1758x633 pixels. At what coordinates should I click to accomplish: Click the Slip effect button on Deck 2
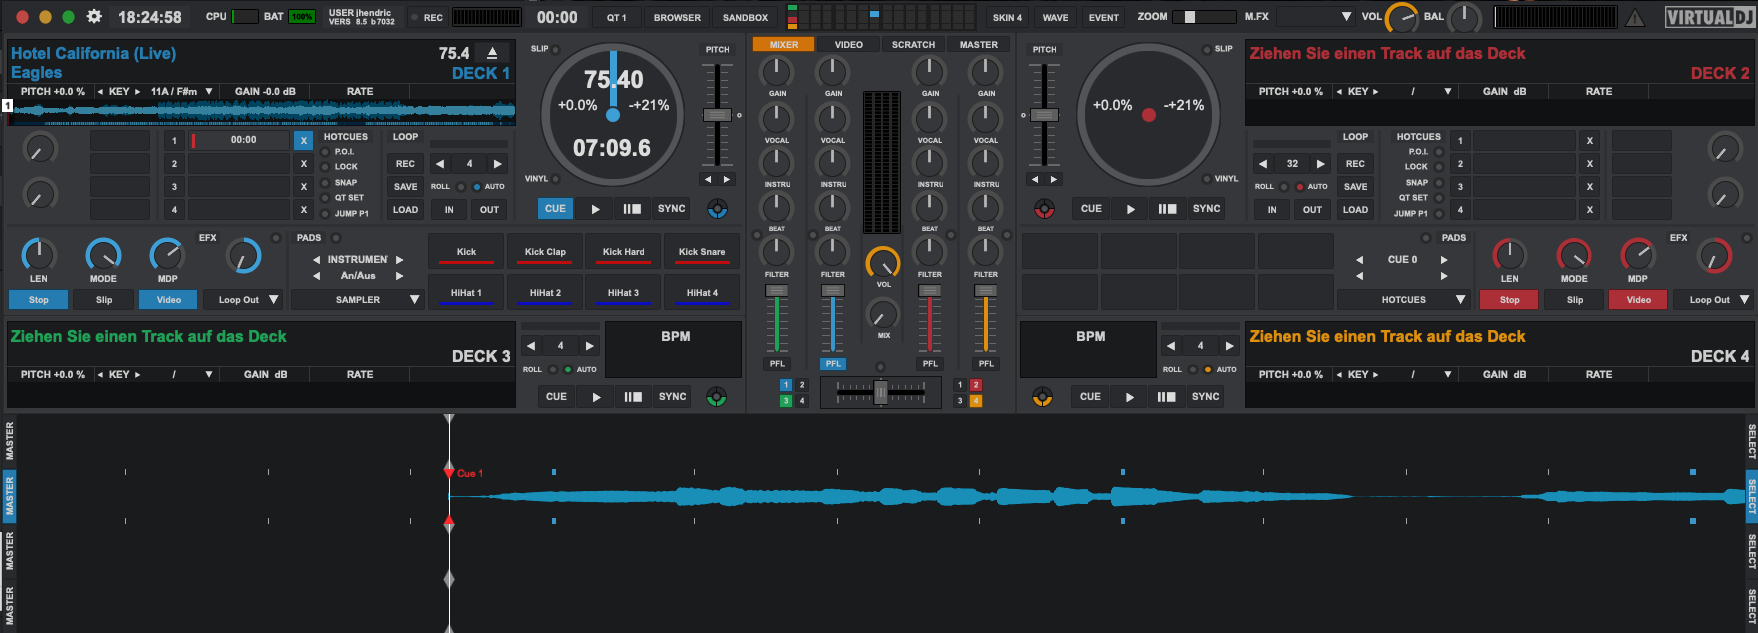click(x=1575, y=299)
